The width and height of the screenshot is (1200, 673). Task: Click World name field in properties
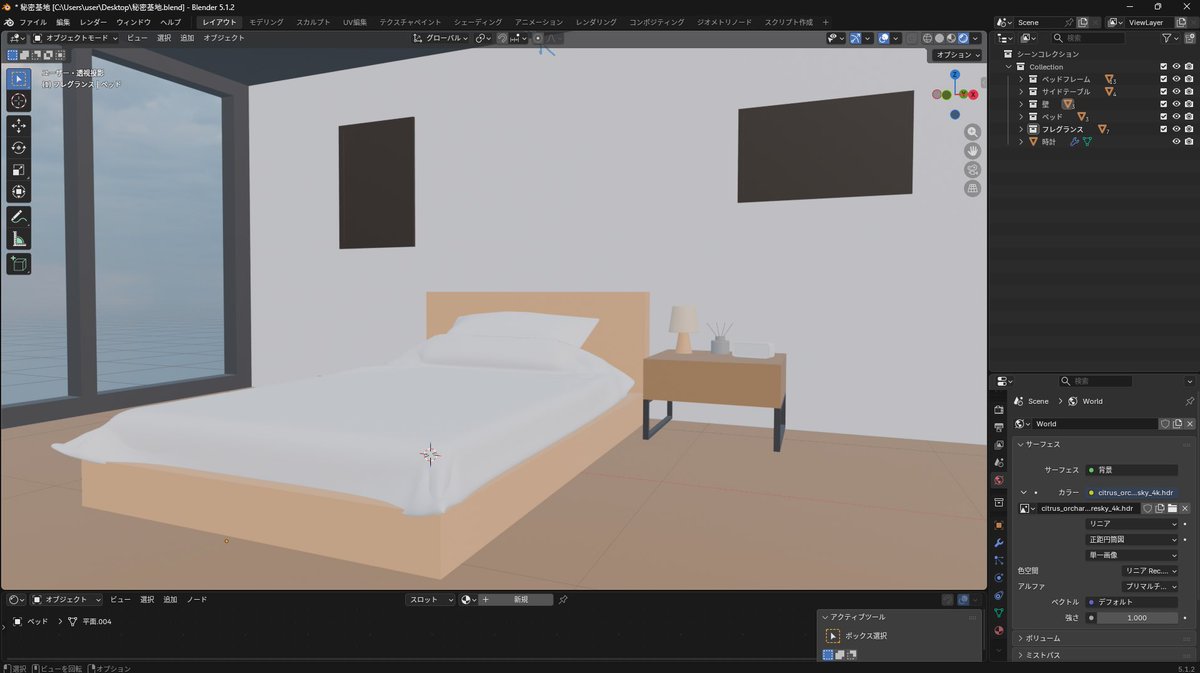click(1095, 424)
